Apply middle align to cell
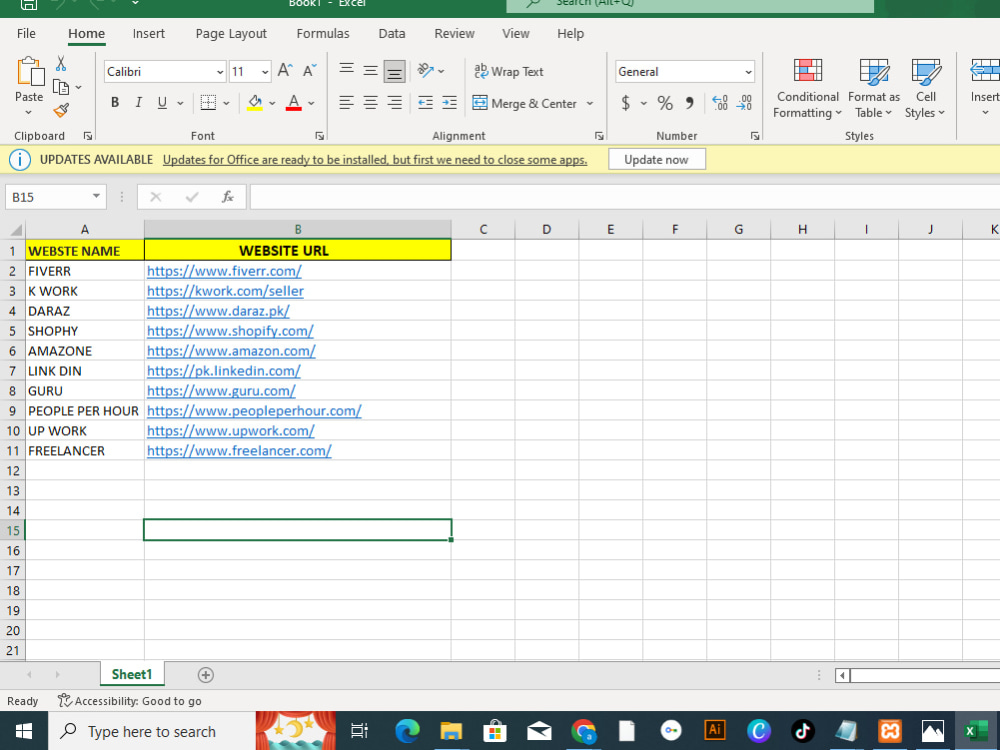The image size is (1000, 750). tap(370, 71)
